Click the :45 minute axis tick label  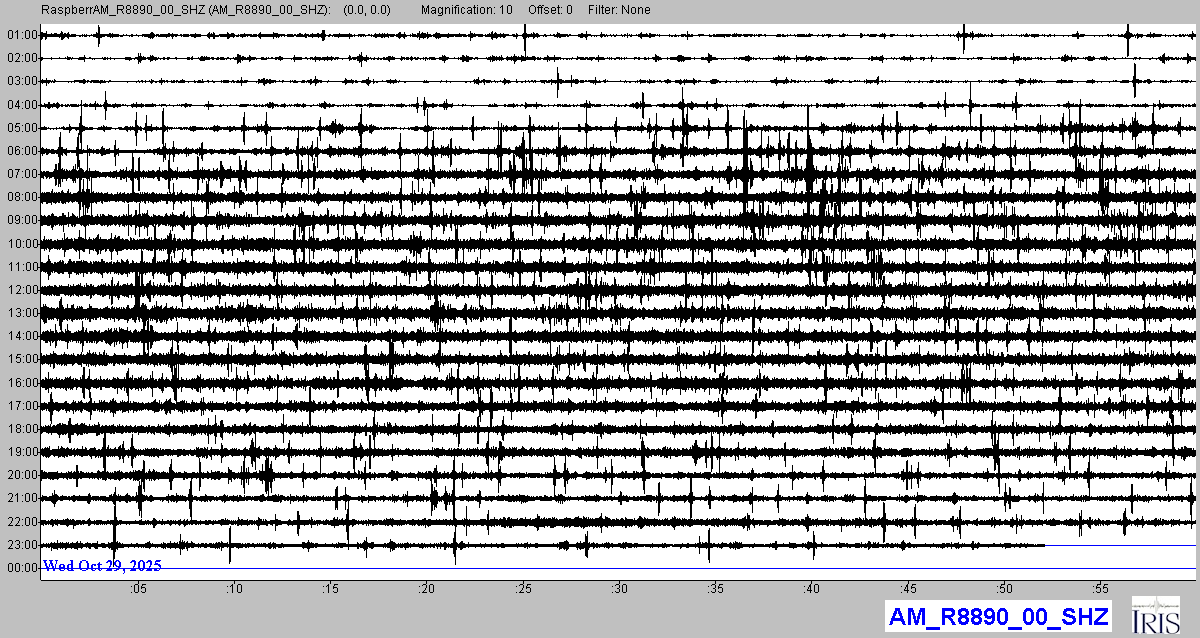point(909,588)
